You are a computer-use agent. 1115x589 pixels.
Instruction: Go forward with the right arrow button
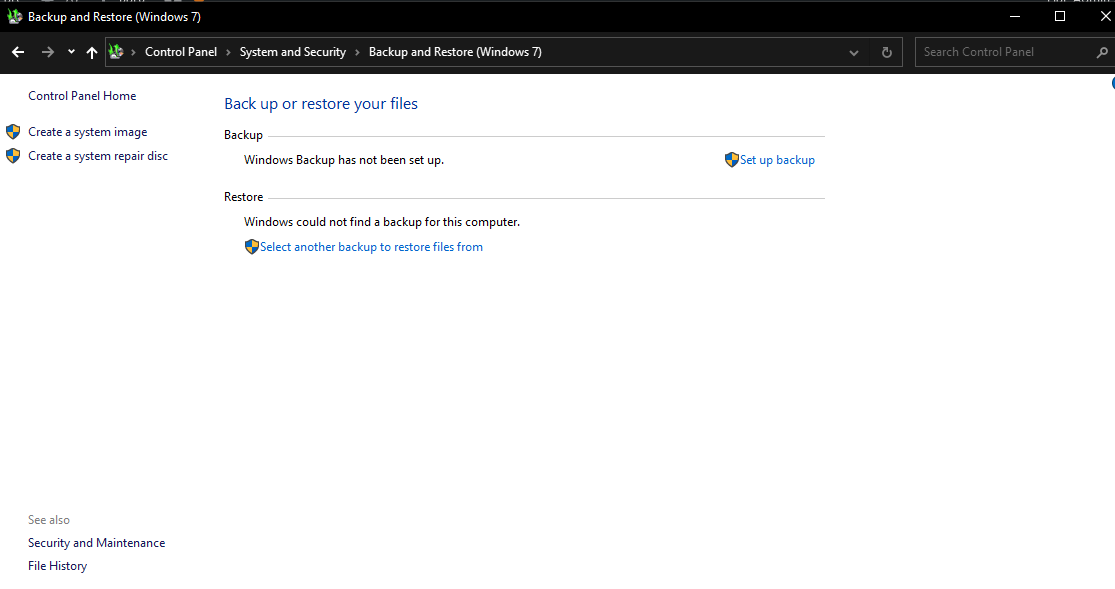[x=48, y=52]
